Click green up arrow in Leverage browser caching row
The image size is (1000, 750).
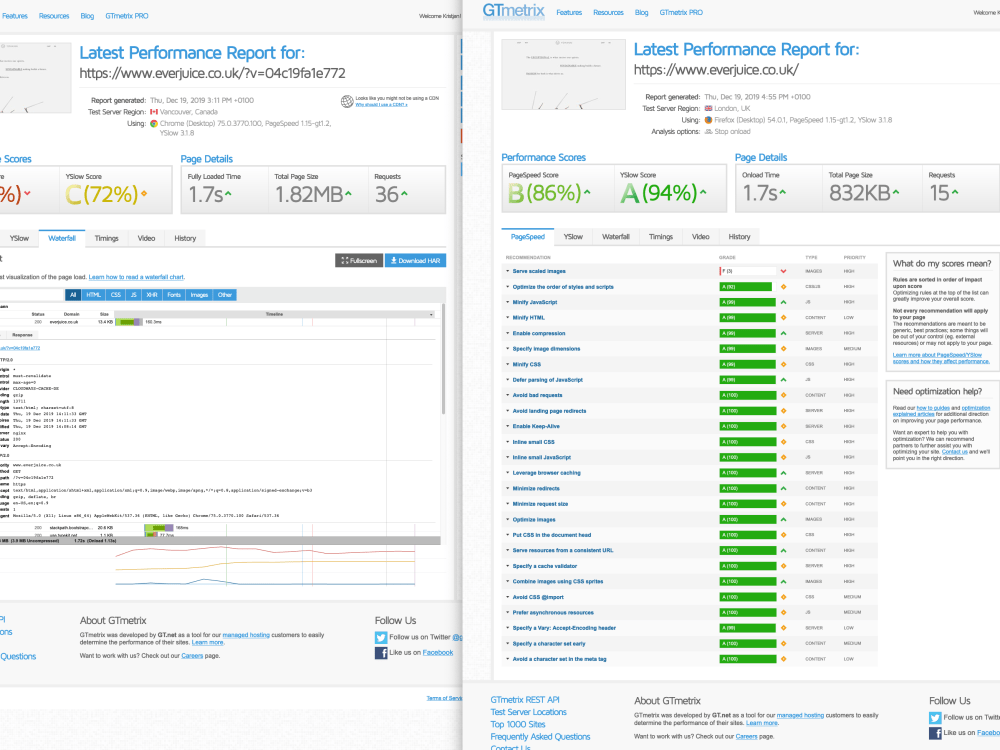click(783, 473)
